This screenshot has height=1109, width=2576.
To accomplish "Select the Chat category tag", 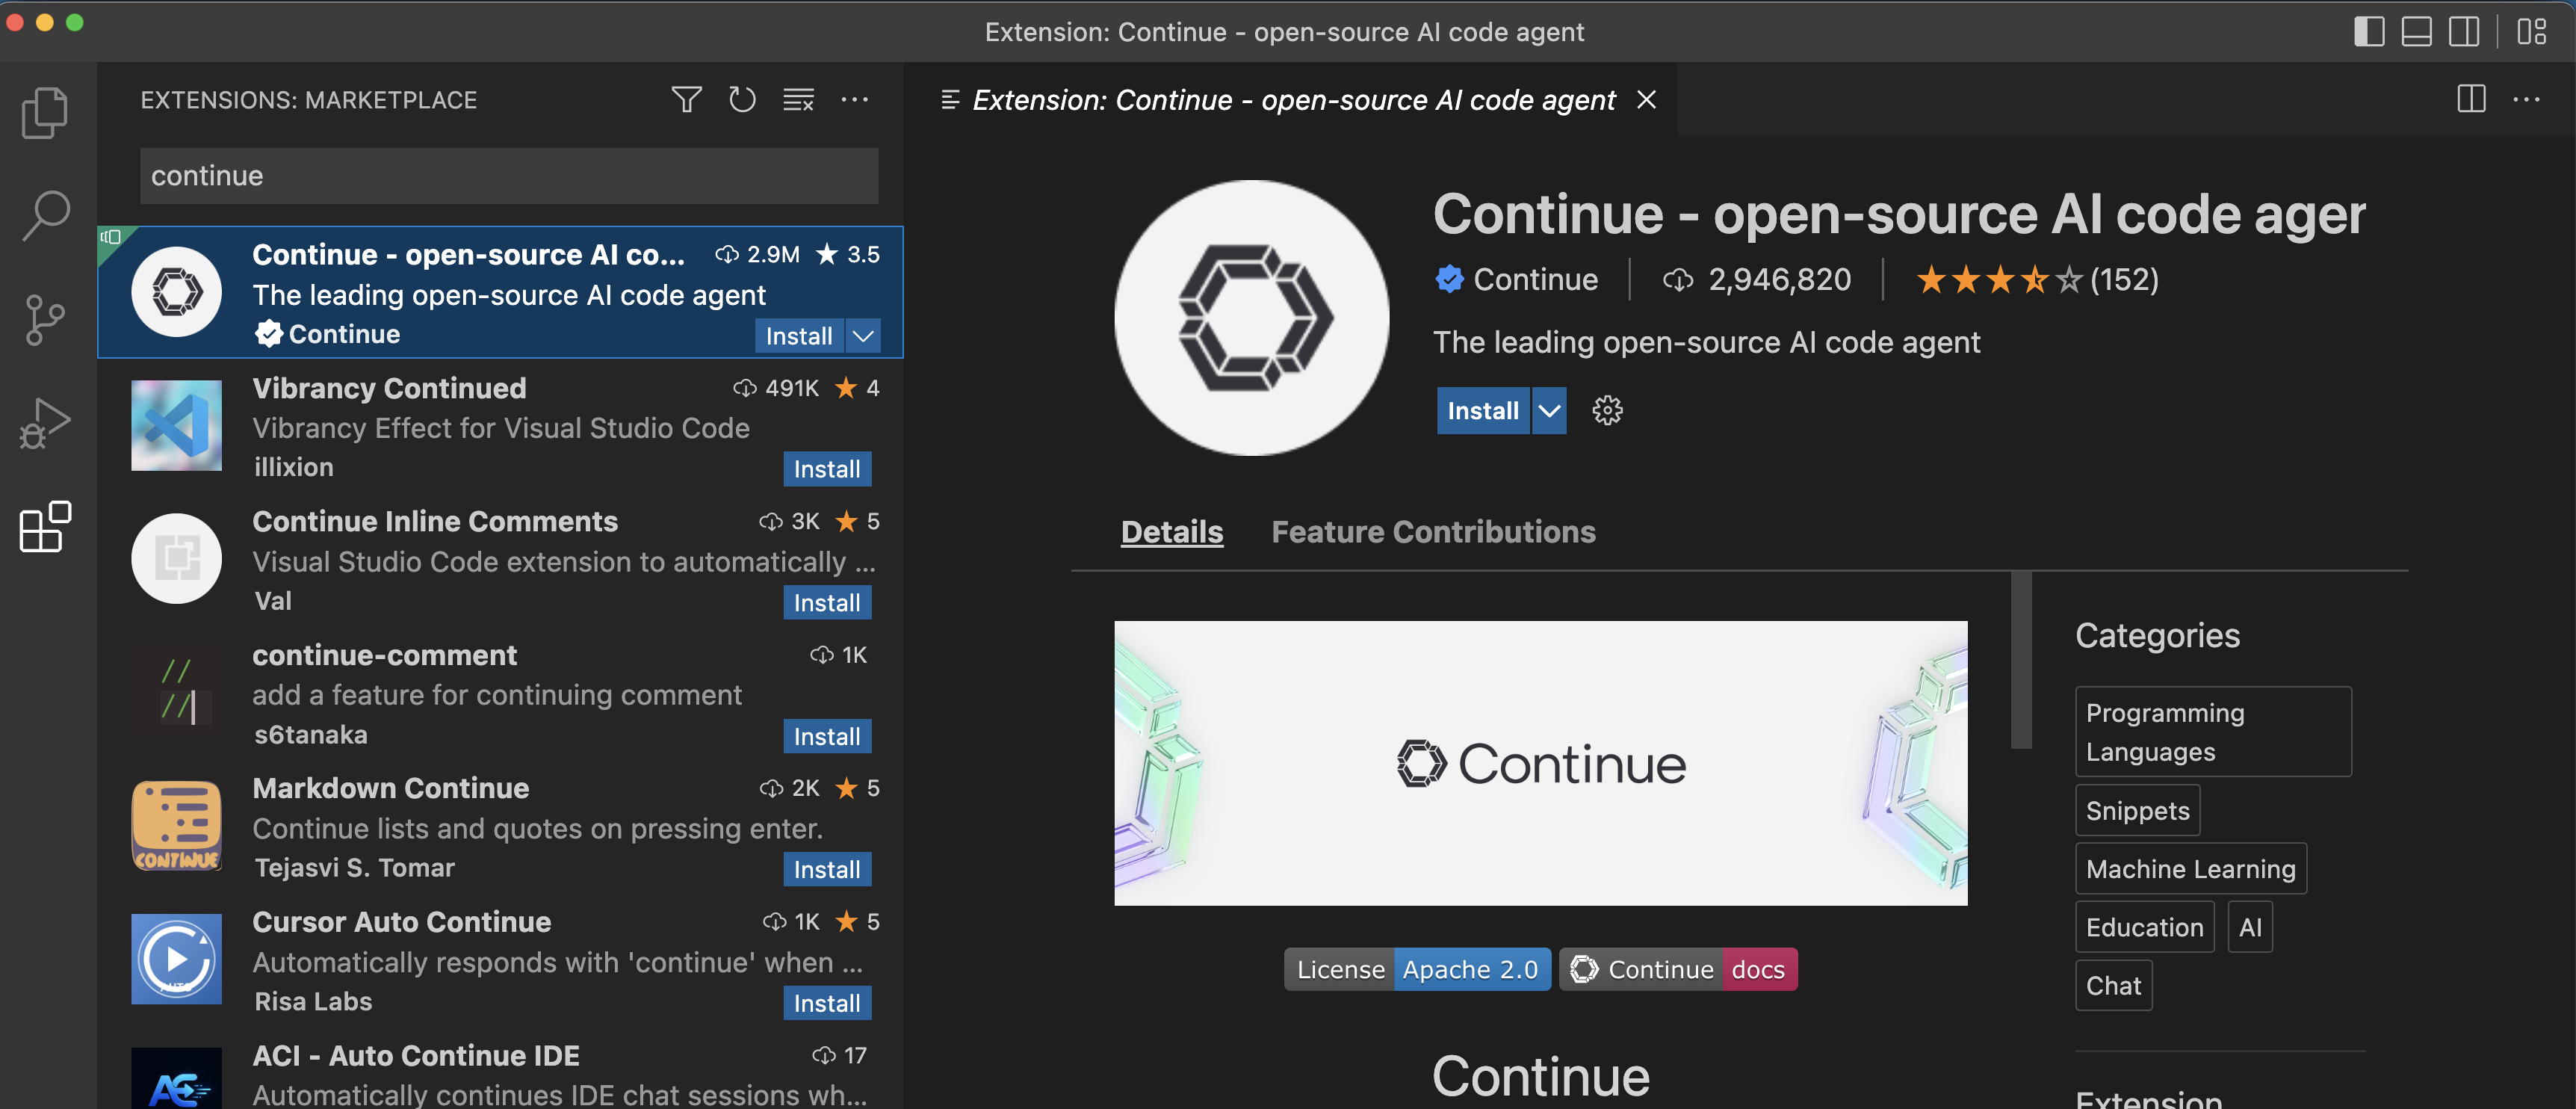I will pyautogui.click(x=2113, y=986).
